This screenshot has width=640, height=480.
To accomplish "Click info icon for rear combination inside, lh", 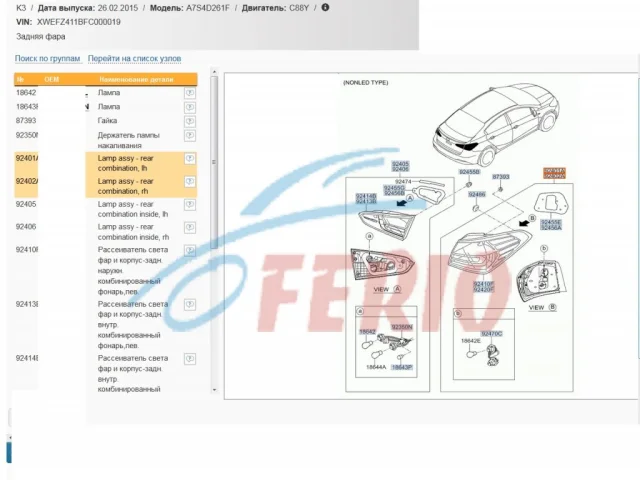I will [189, 204].
